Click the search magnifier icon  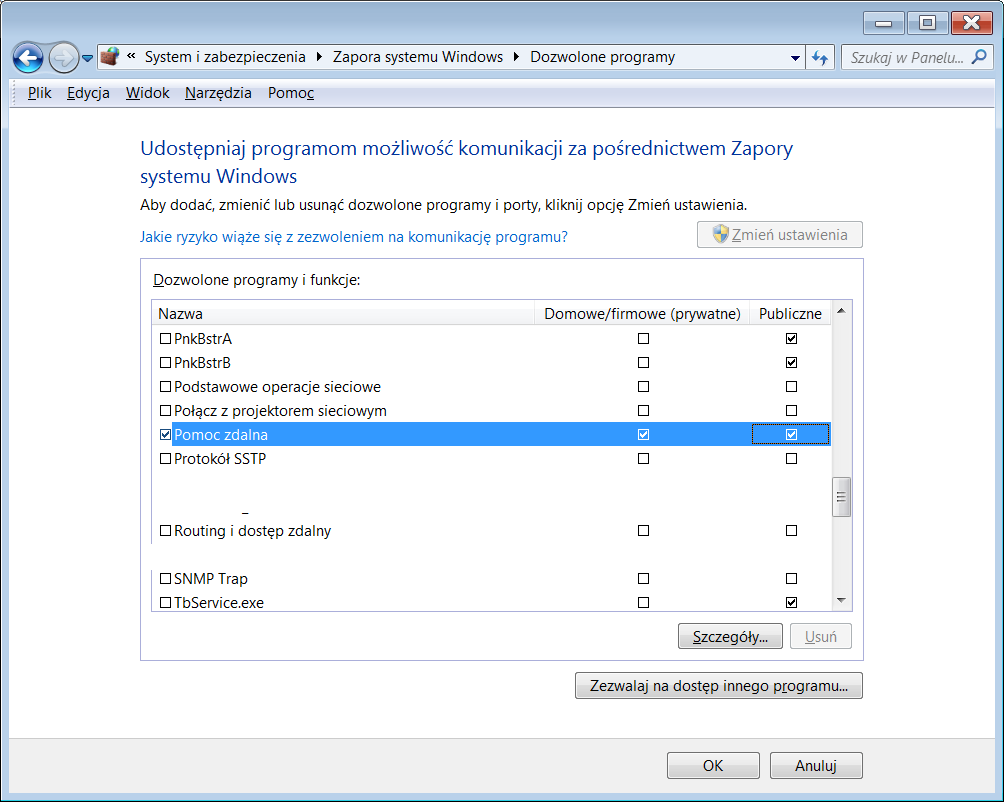[978, 57]
